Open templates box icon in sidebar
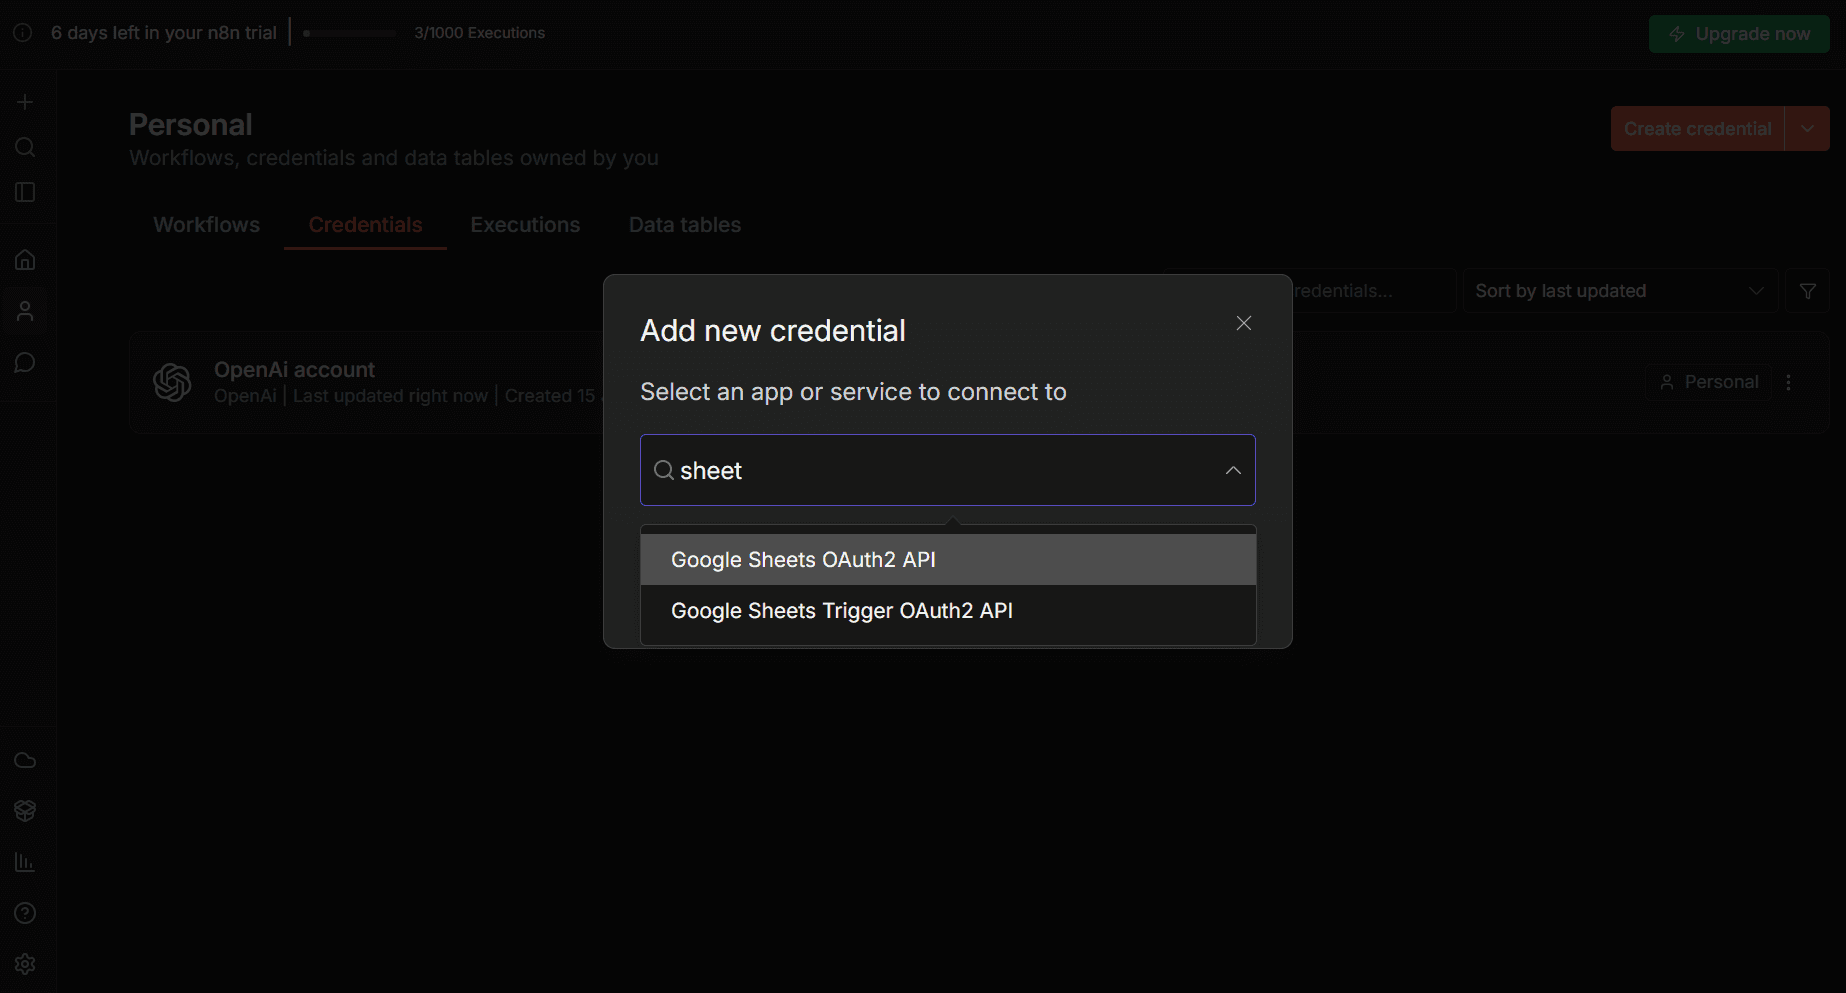1846x993 pixels. click(25, 811)
